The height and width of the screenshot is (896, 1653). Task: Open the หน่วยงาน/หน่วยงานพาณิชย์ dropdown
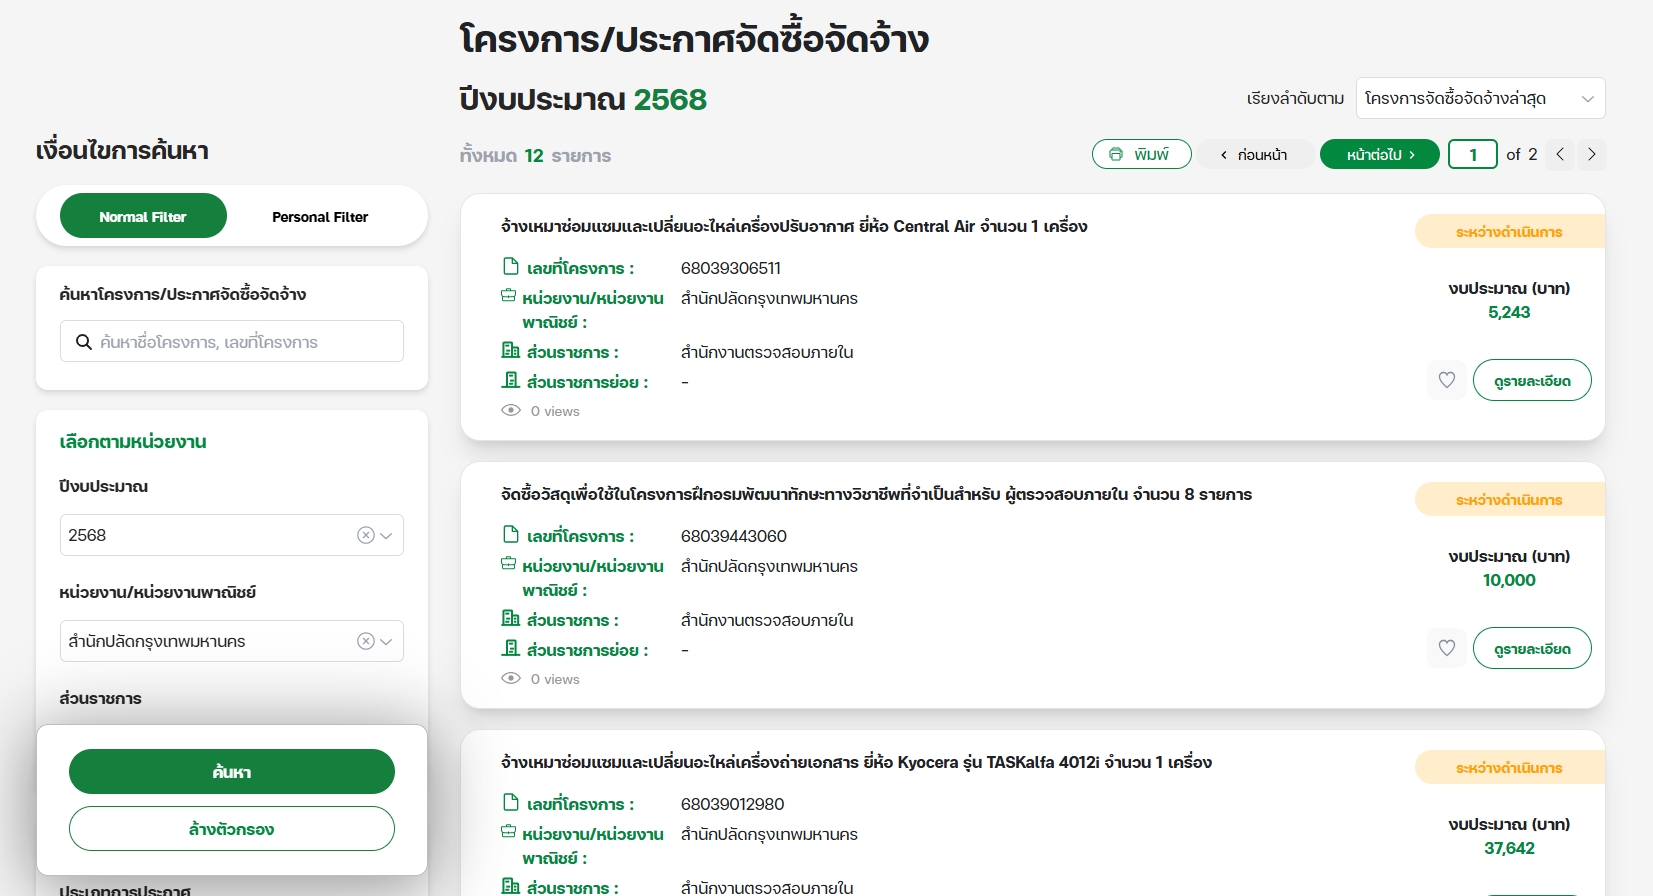(x=387, y=641)
